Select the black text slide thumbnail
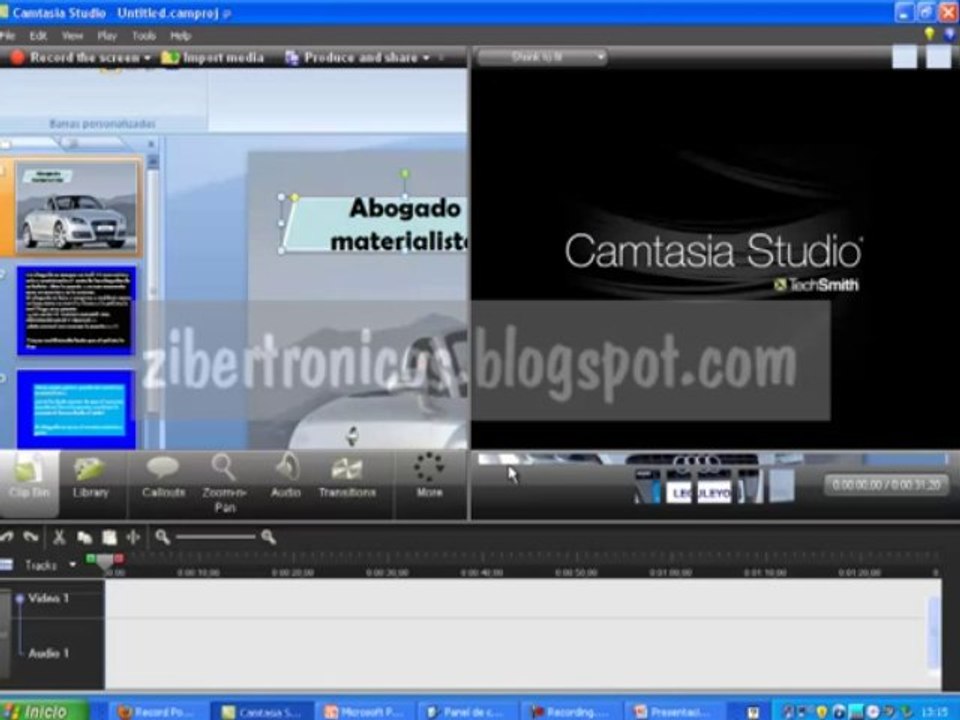Image resolution: width=960 pixels, height=720 pixels. (x=76, y=310)
